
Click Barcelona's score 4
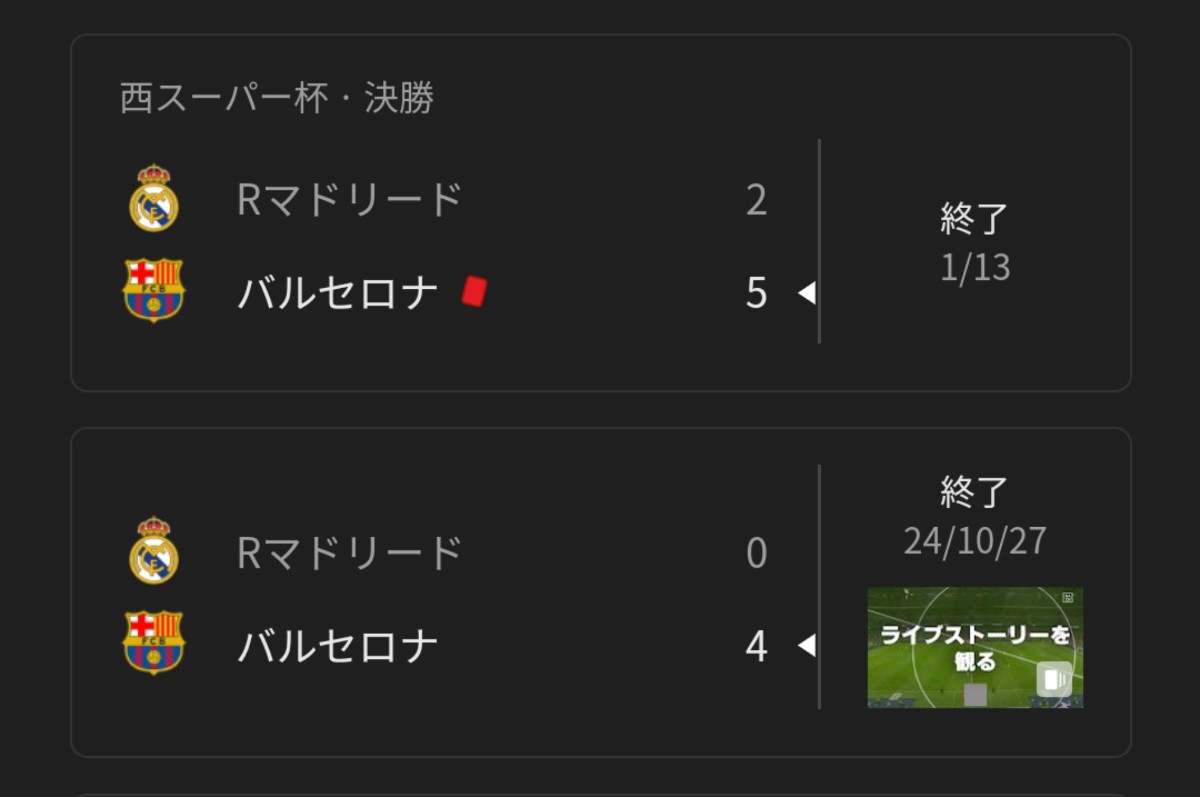coord(756,646)
